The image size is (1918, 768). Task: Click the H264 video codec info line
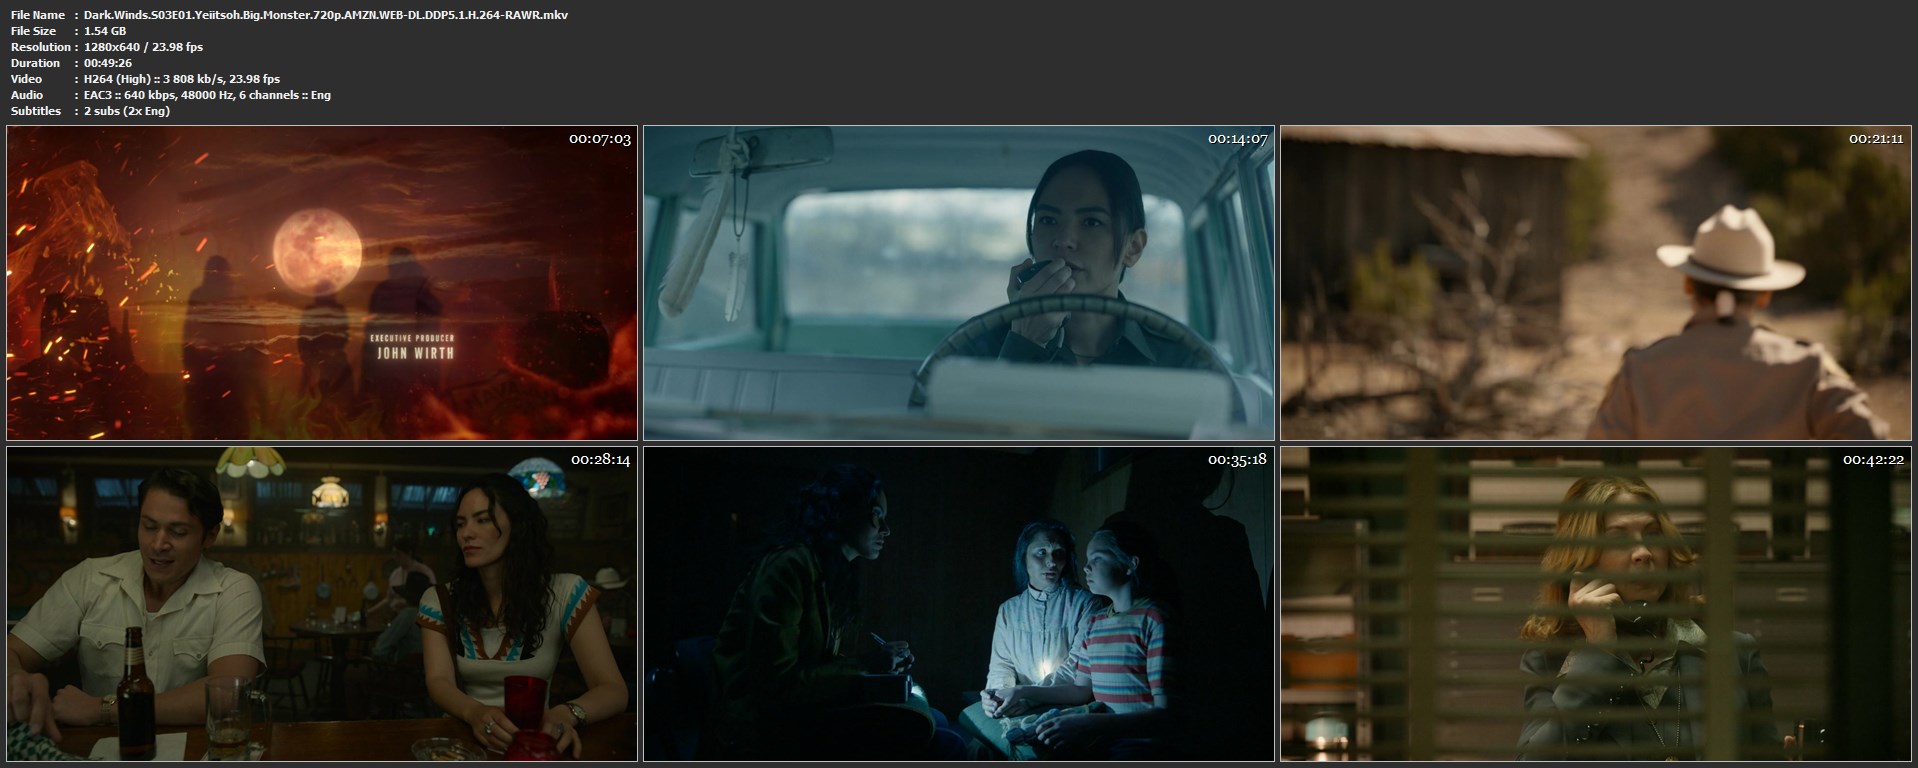pos(182,79)
